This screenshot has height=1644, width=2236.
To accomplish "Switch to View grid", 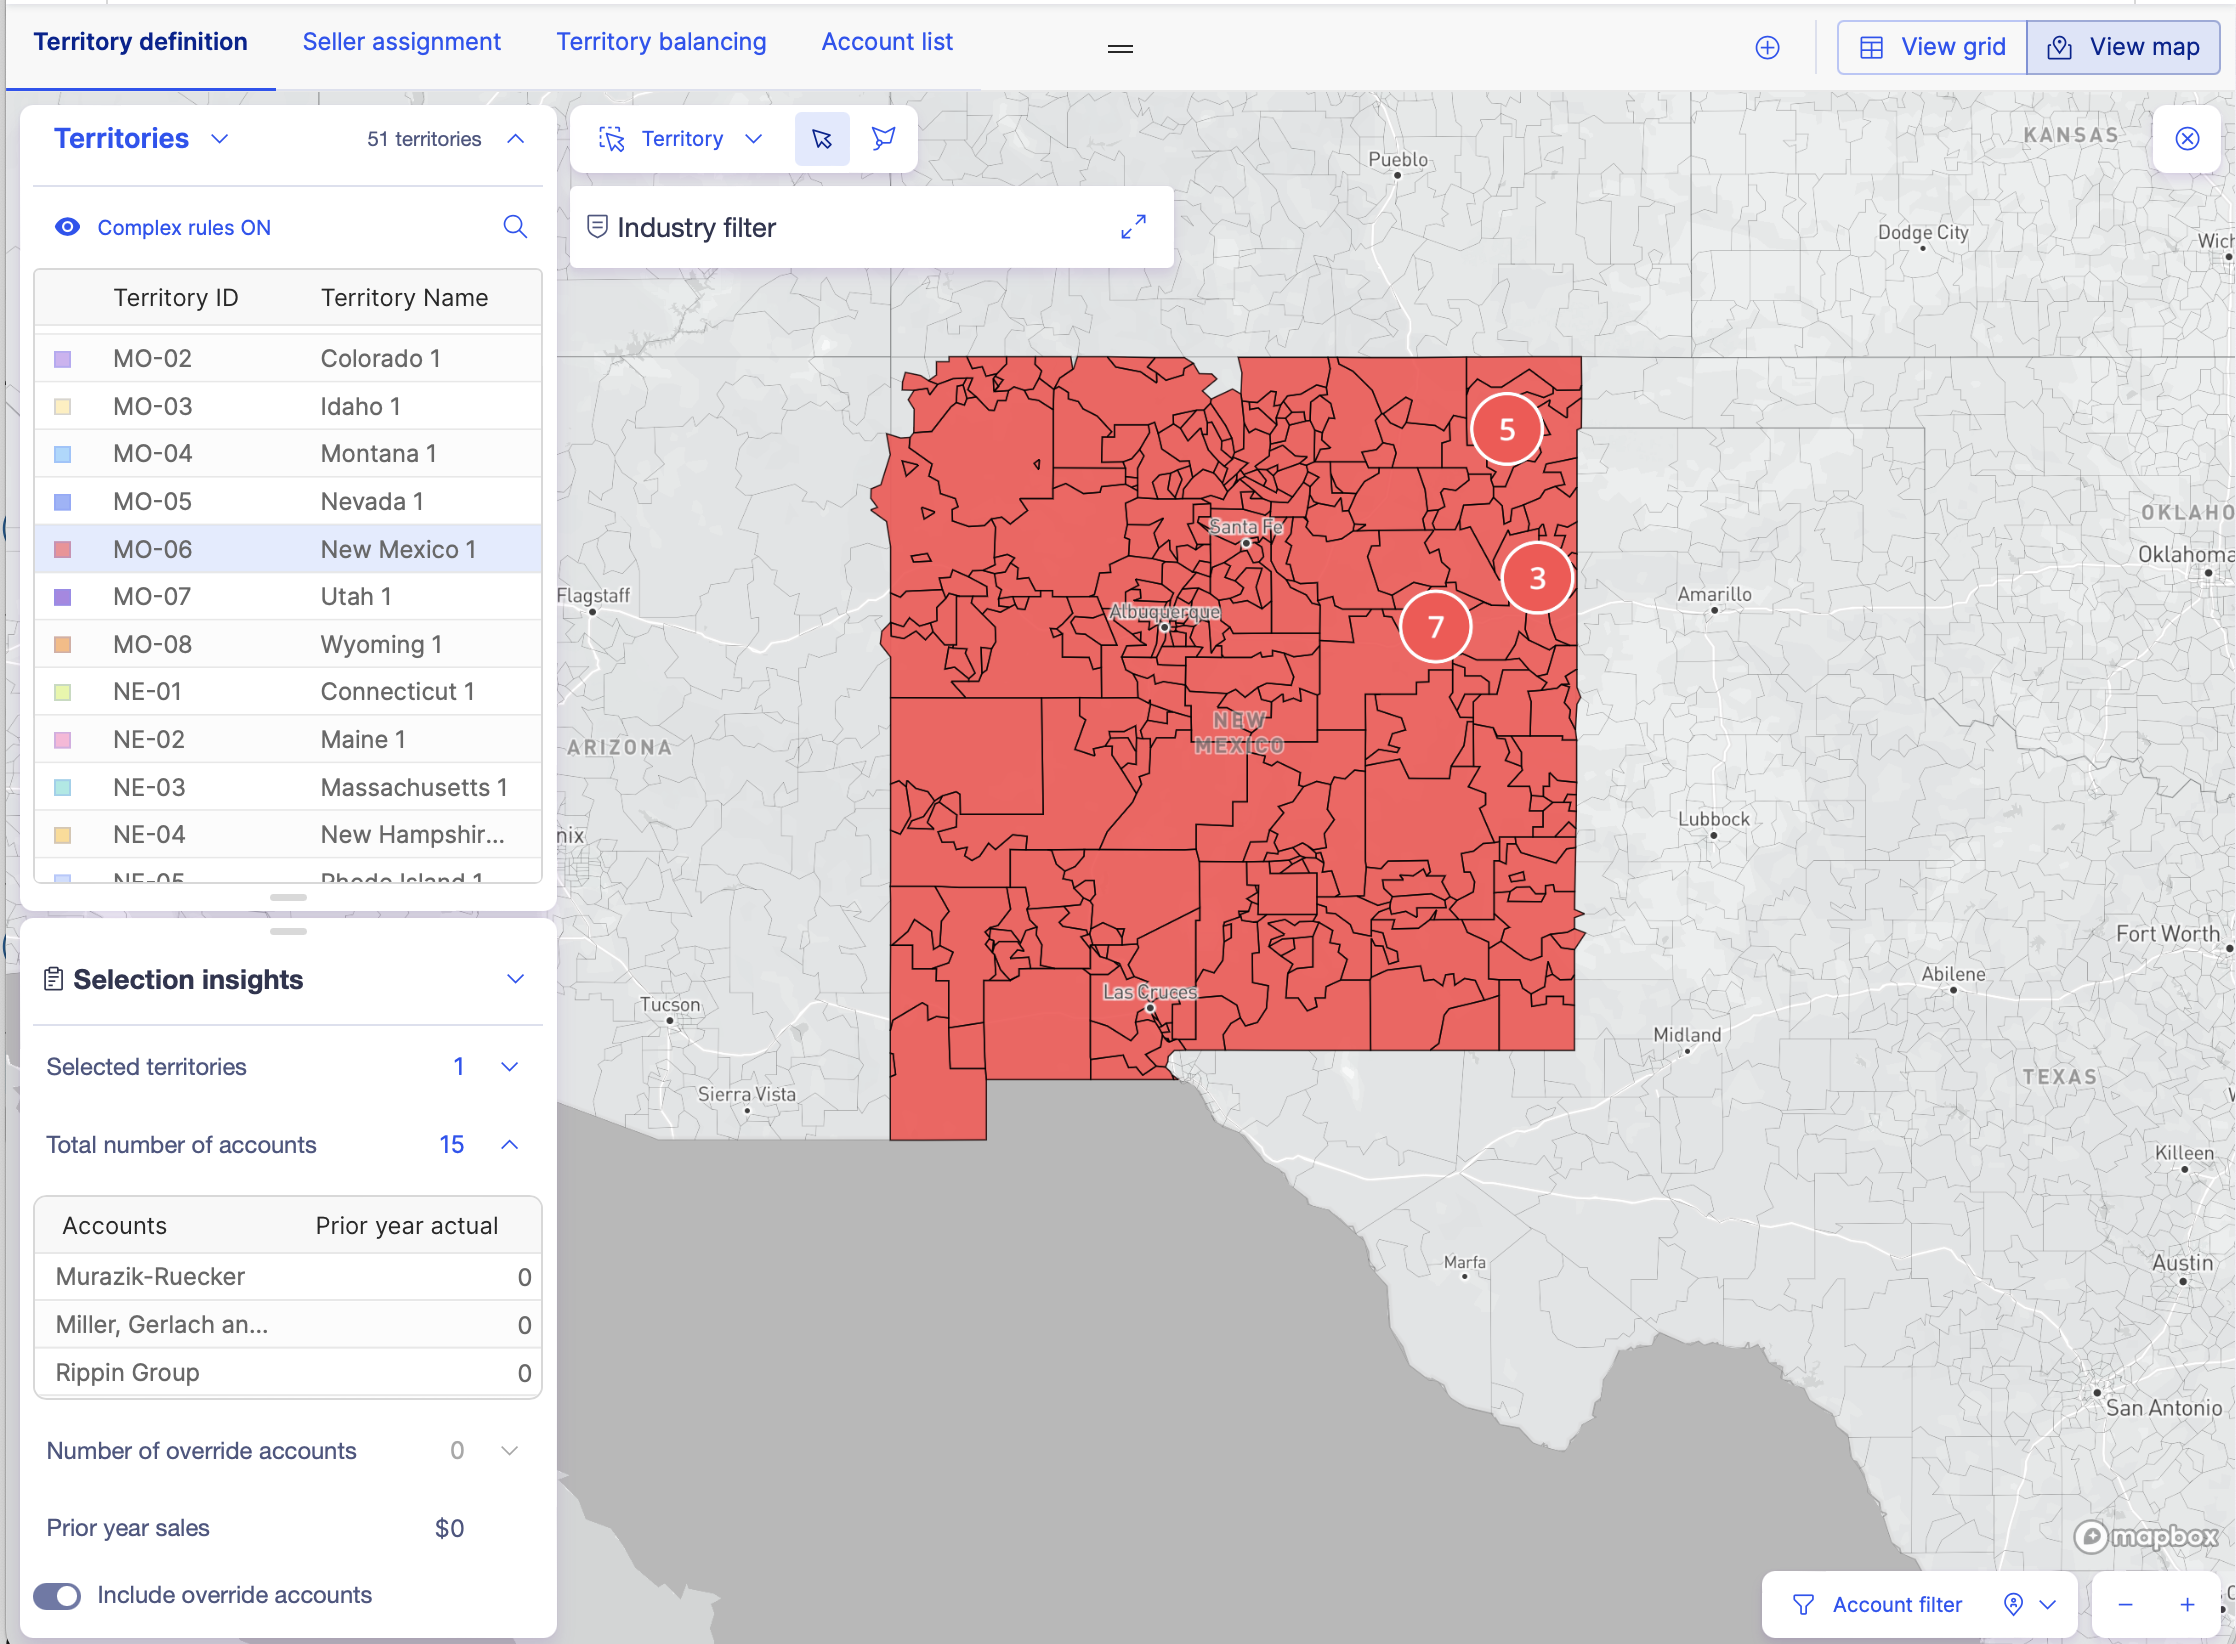I will [1932, 47].
